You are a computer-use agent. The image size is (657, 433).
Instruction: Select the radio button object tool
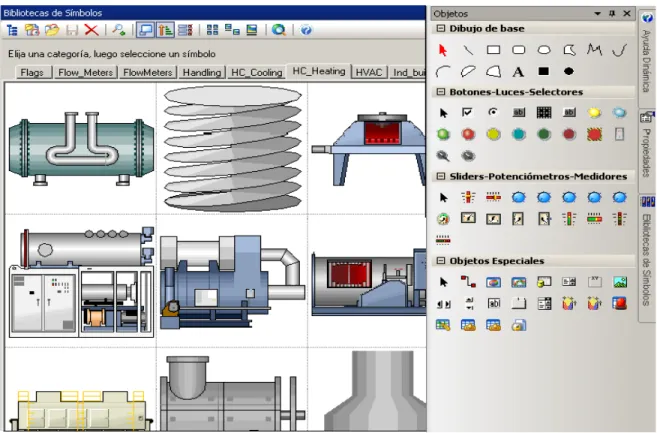[493, 112]
